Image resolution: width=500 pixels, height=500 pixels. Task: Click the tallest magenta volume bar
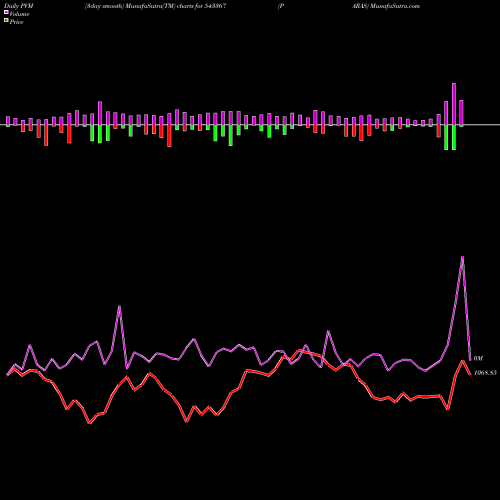pyautogui.click(x=454, y=104)
